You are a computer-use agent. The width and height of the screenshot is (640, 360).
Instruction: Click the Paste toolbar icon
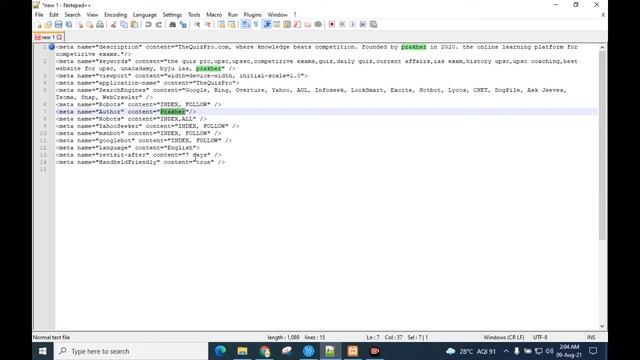pyautogui.click(x=134, y=24)
